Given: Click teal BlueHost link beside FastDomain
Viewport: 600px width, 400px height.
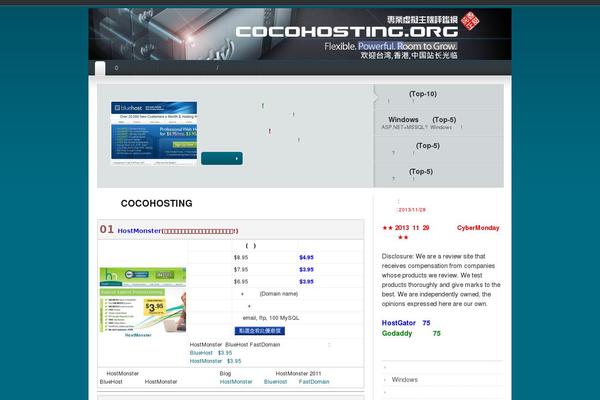Looking at the screenshot, I should (x=275, y=382).
